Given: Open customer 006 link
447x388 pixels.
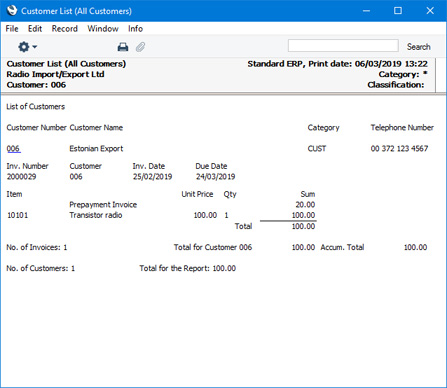Looking at the screenshot, I should [13, 149].
